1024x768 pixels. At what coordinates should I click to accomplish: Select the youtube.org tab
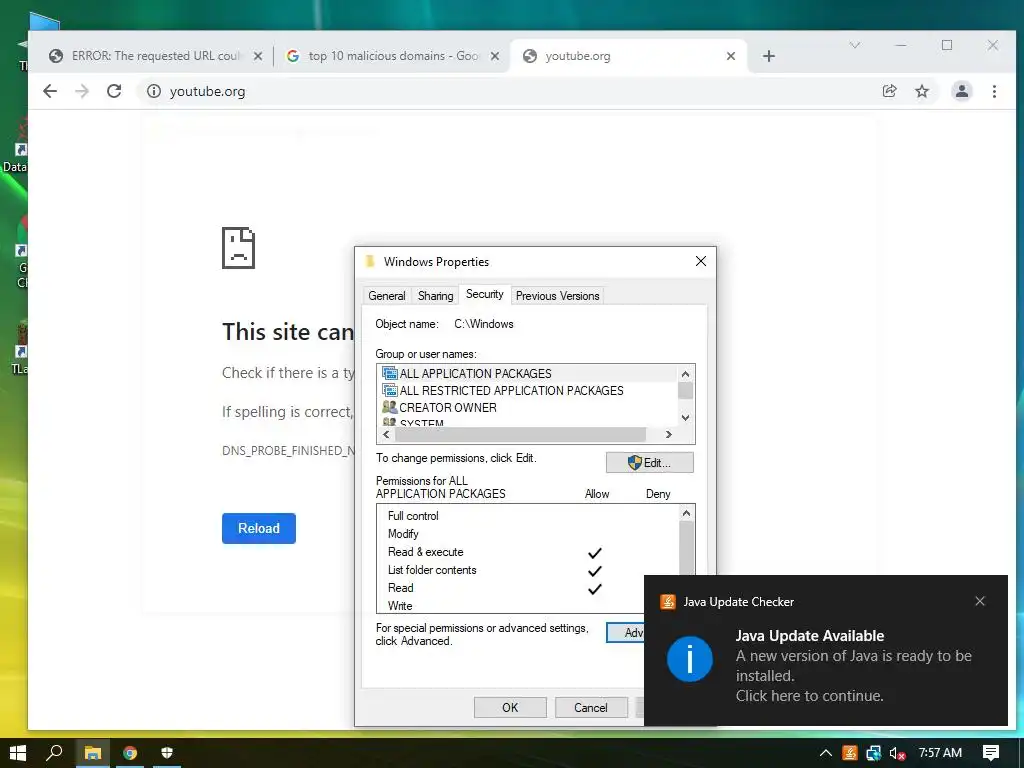tap(627, 56)
